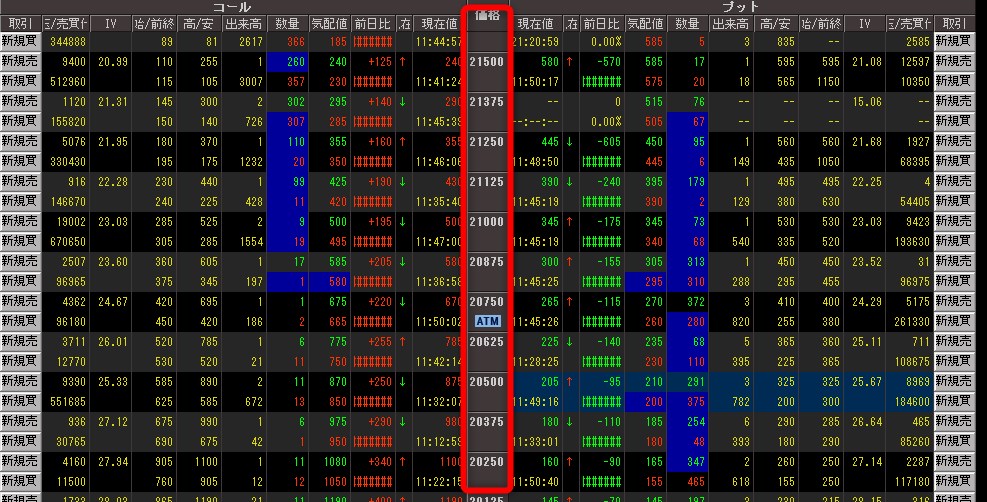Click put-side 新規売 button for strike 21375

954,101
